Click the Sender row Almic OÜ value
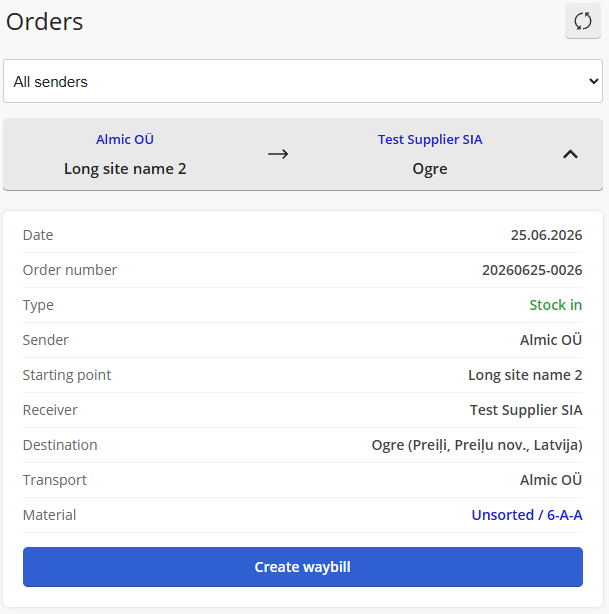Screen dimensions: 609x614 click(x=551, y=340)
